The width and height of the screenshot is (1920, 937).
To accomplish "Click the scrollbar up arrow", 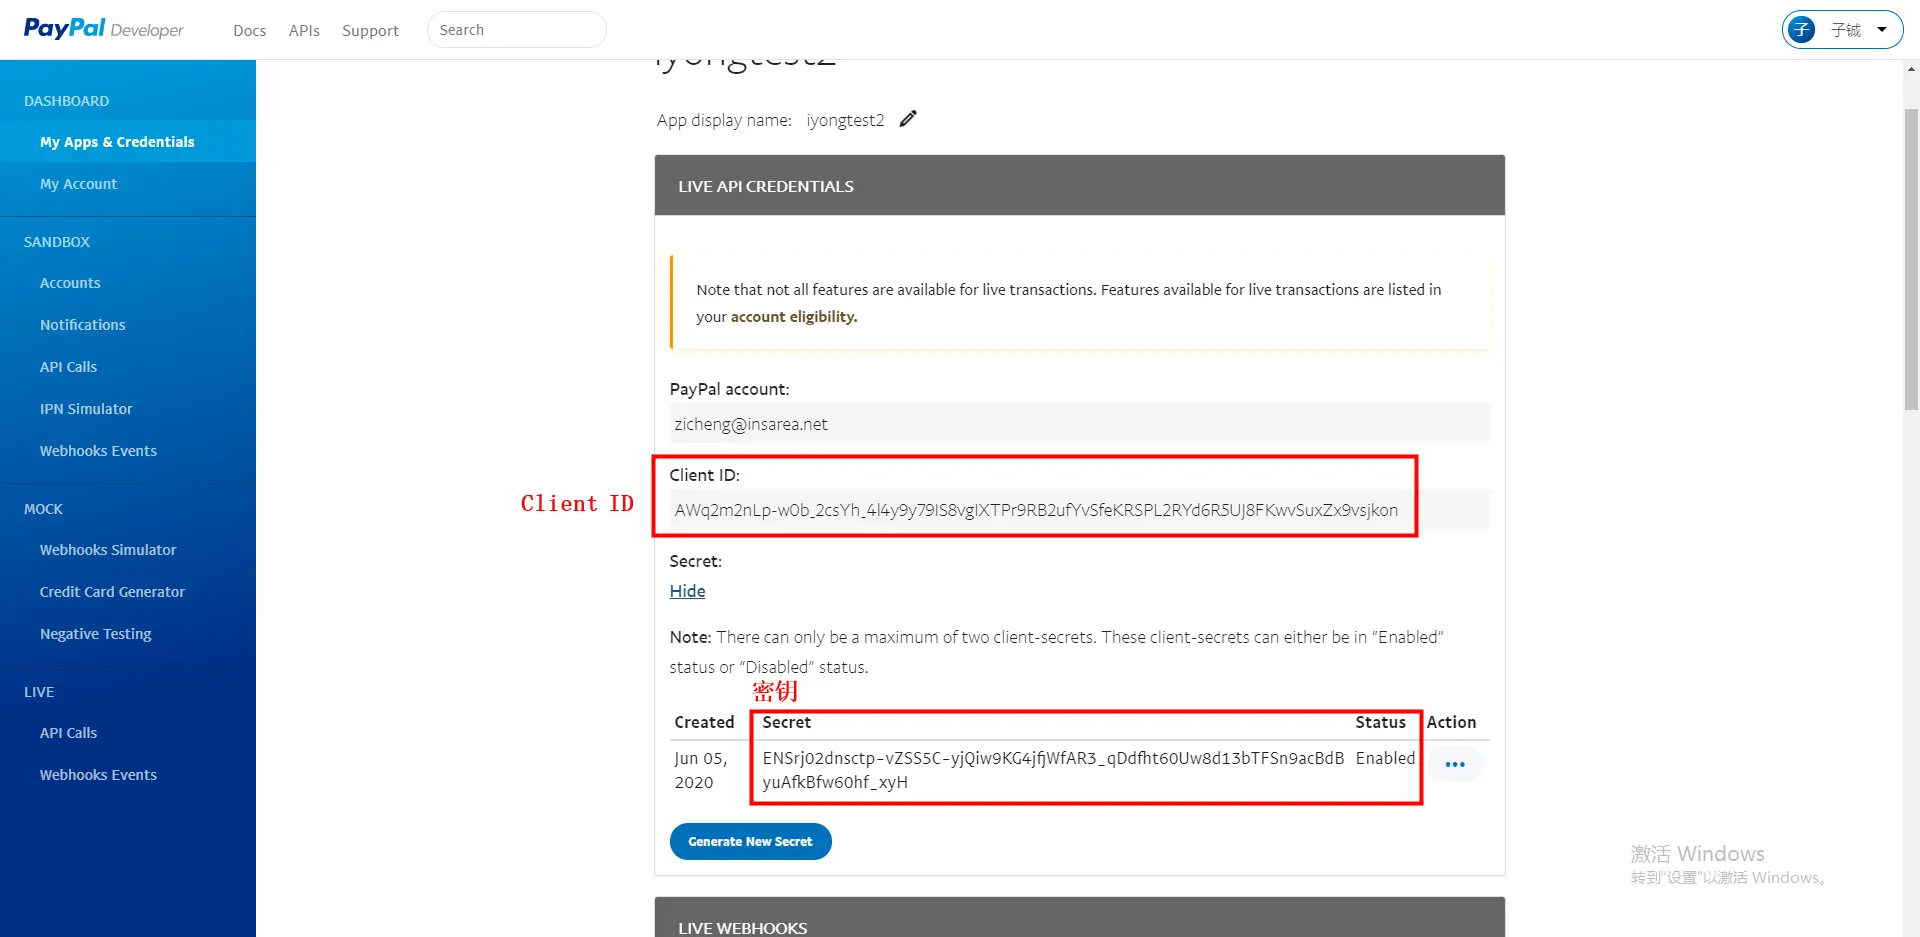I will click(1911, 69).
